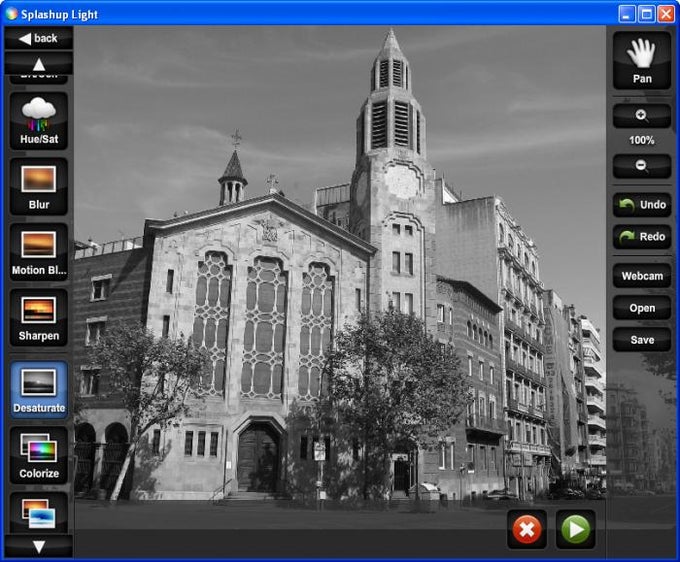This screenshot has height=562, width=680.
Task: Choose the Sharpen filter
Action: point(39,318)
